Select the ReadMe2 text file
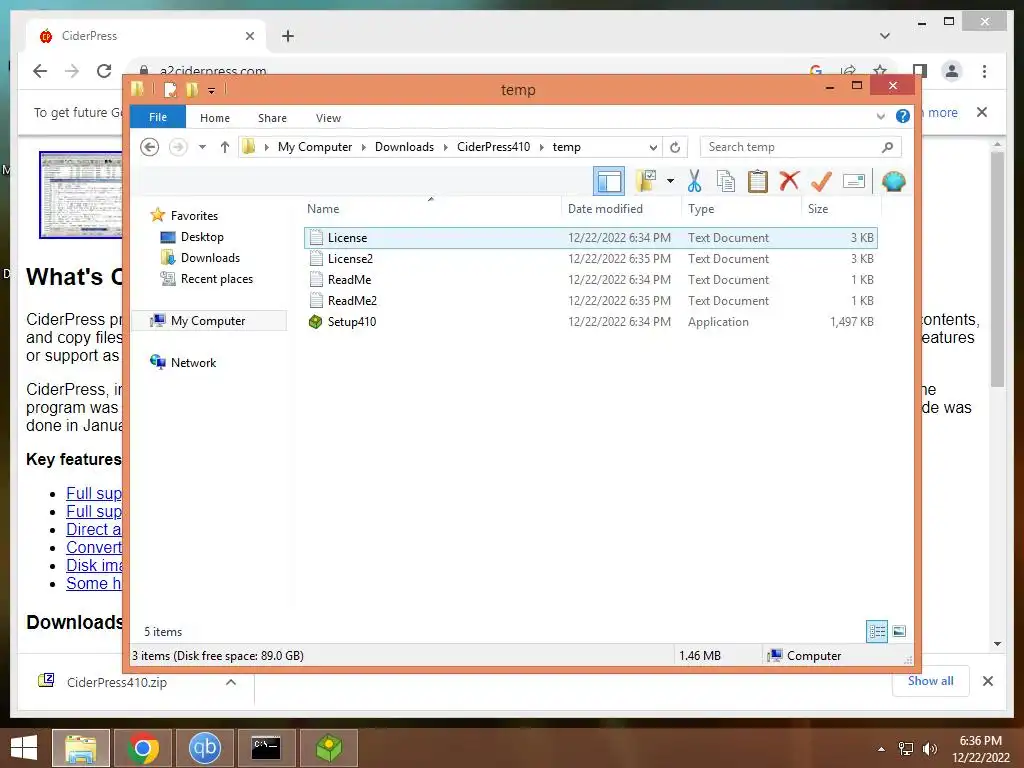Image resolution: width=1024 pixels, height=768 pixels. tap(590, 300)
